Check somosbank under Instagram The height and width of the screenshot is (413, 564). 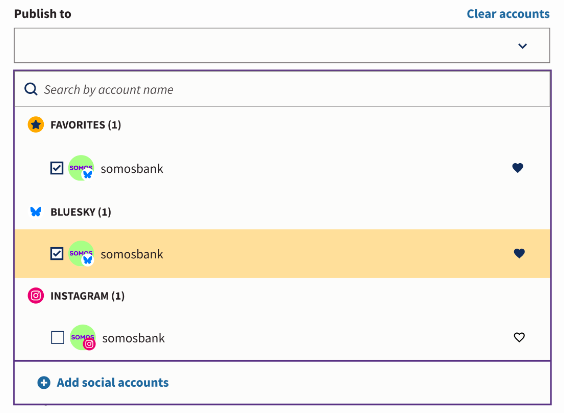click(x=58, y=337)
